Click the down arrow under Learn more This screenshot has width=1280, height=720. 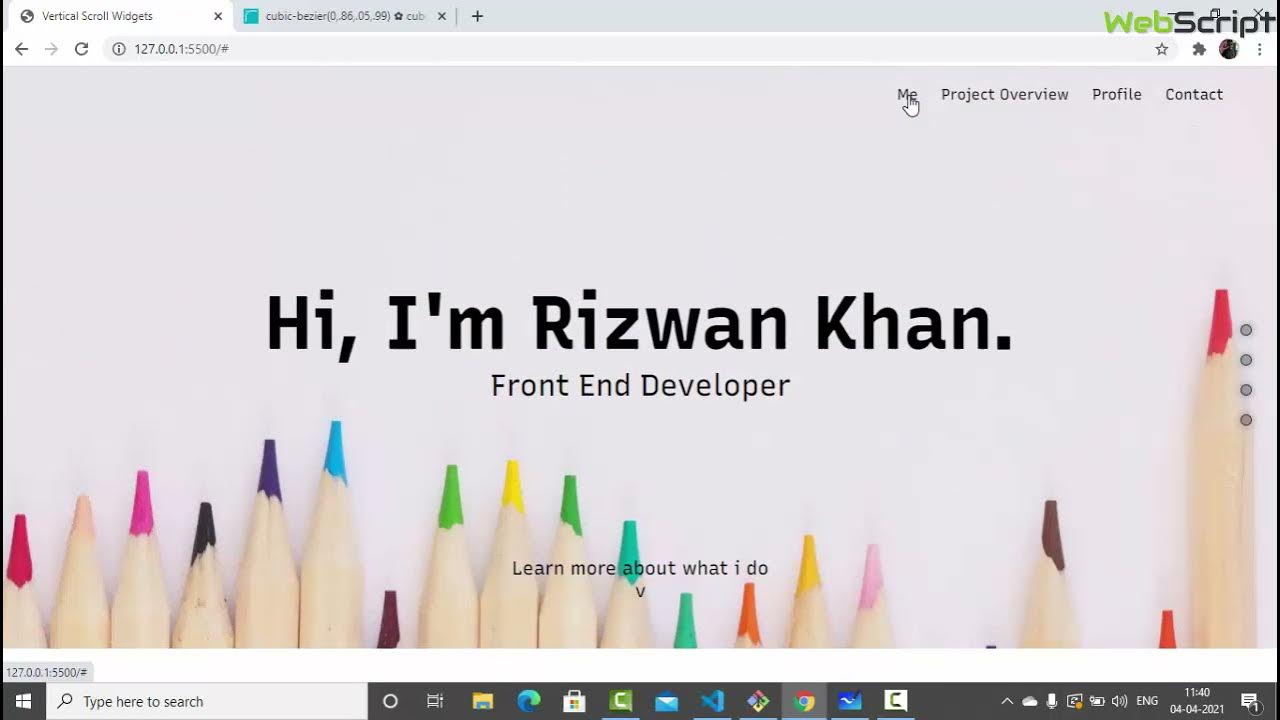(641, 591)
